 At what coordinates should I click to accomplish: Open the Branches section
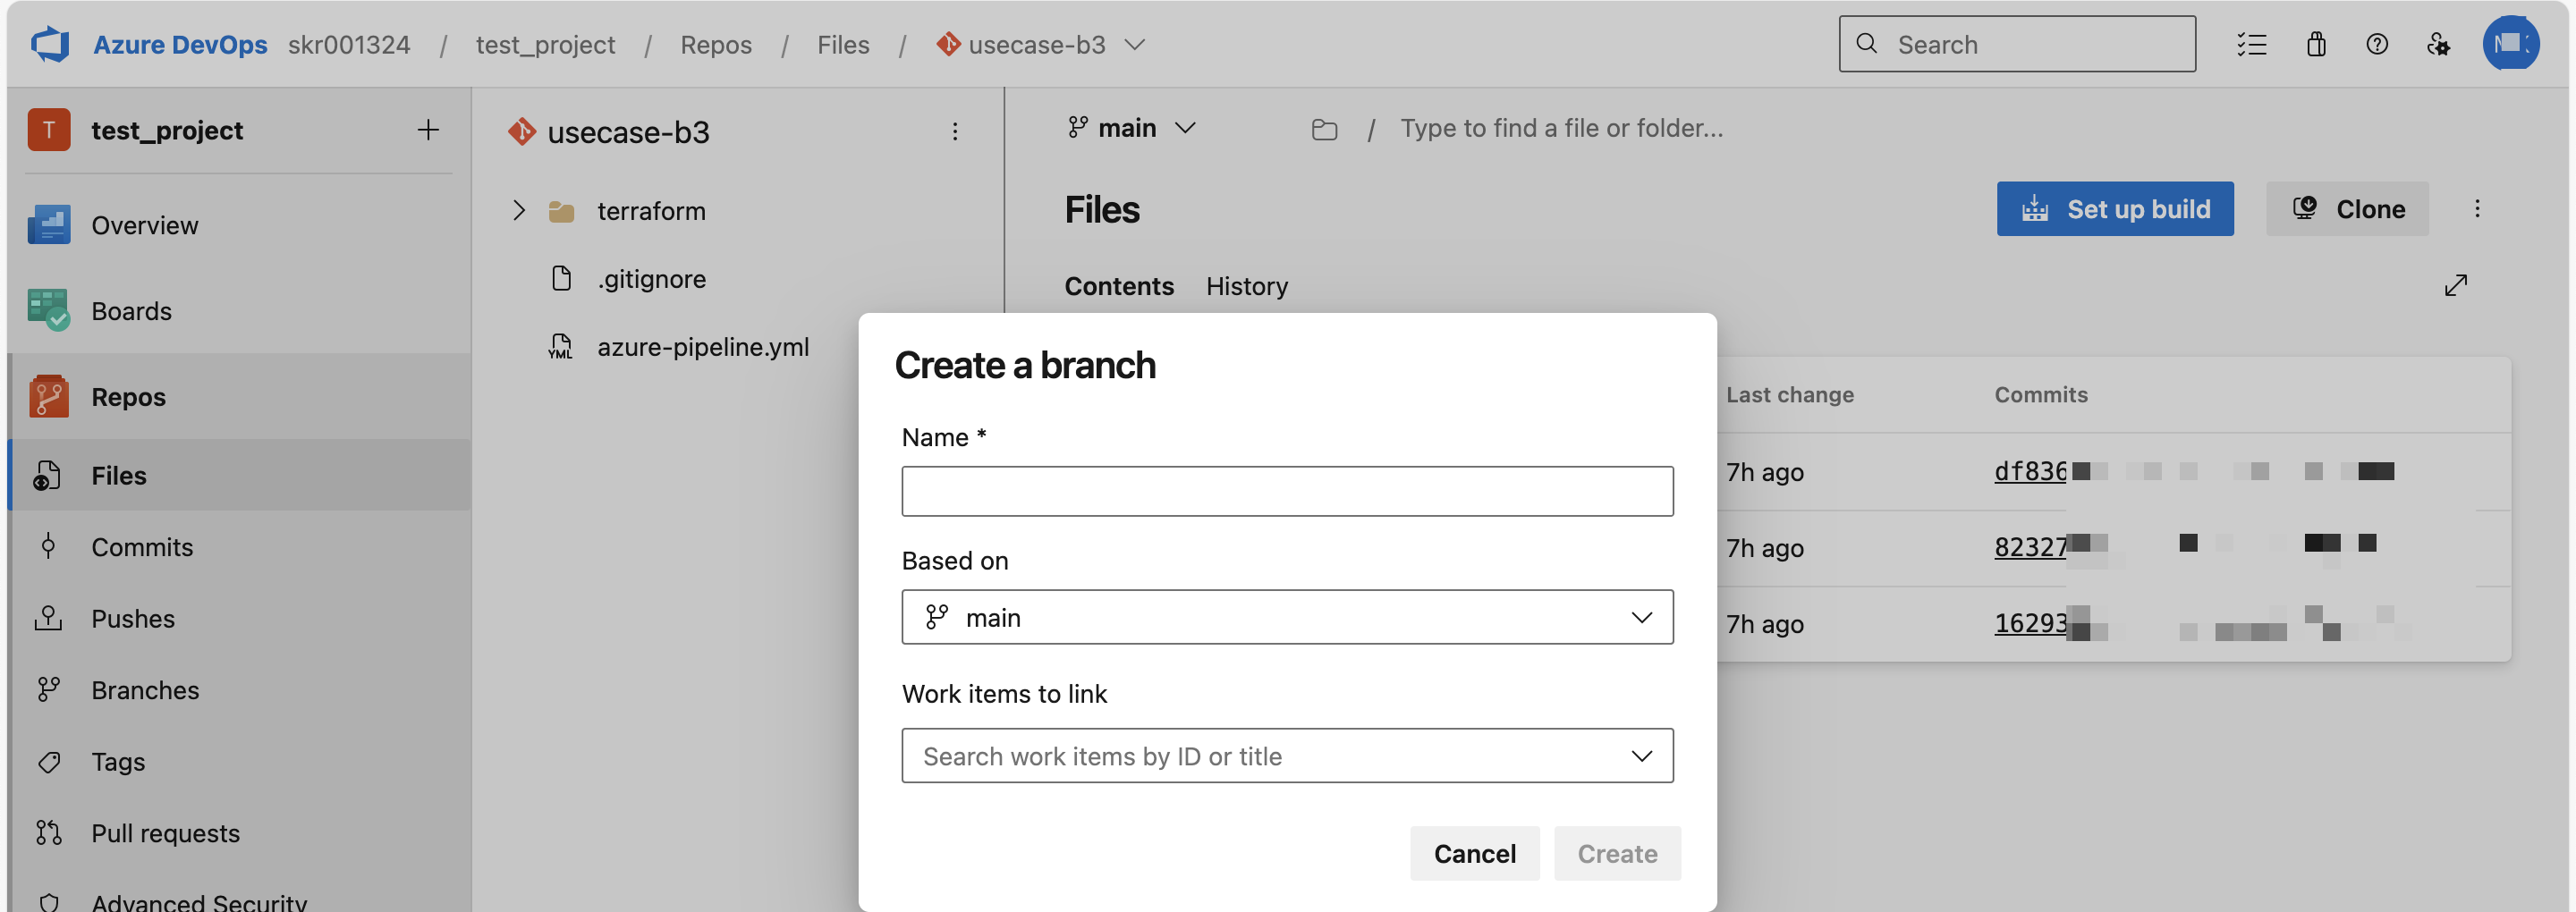point(145,689)
